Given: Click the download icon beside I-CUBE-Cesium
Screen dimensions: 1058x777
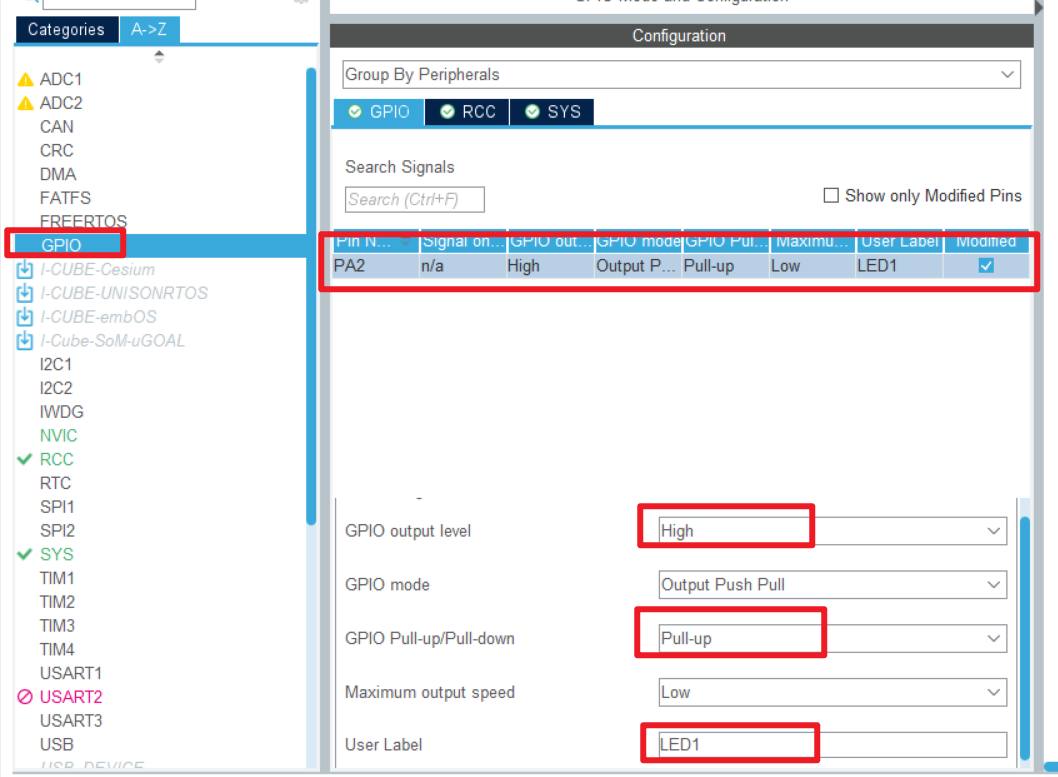Looking at the screenshot, I should click(24, 270).
